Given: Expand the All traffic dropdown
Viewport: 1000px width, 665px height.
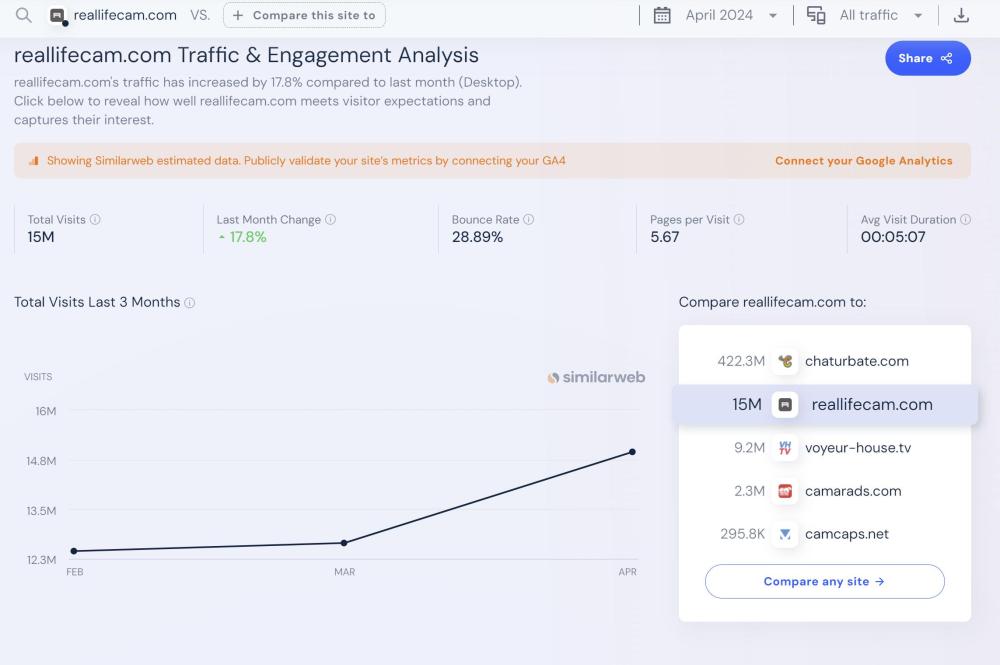Looking at the screenshot, I should (880, 15).
